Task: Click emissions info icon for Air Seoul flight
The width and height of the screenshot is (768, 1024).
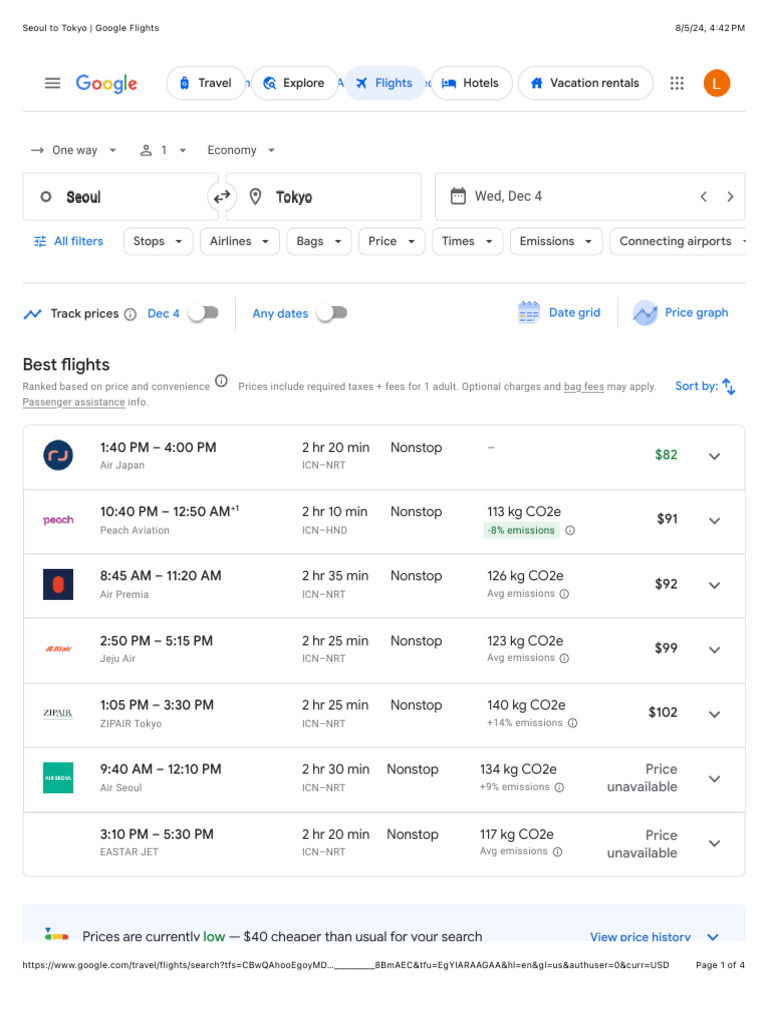Action: (x=559, y=787)
